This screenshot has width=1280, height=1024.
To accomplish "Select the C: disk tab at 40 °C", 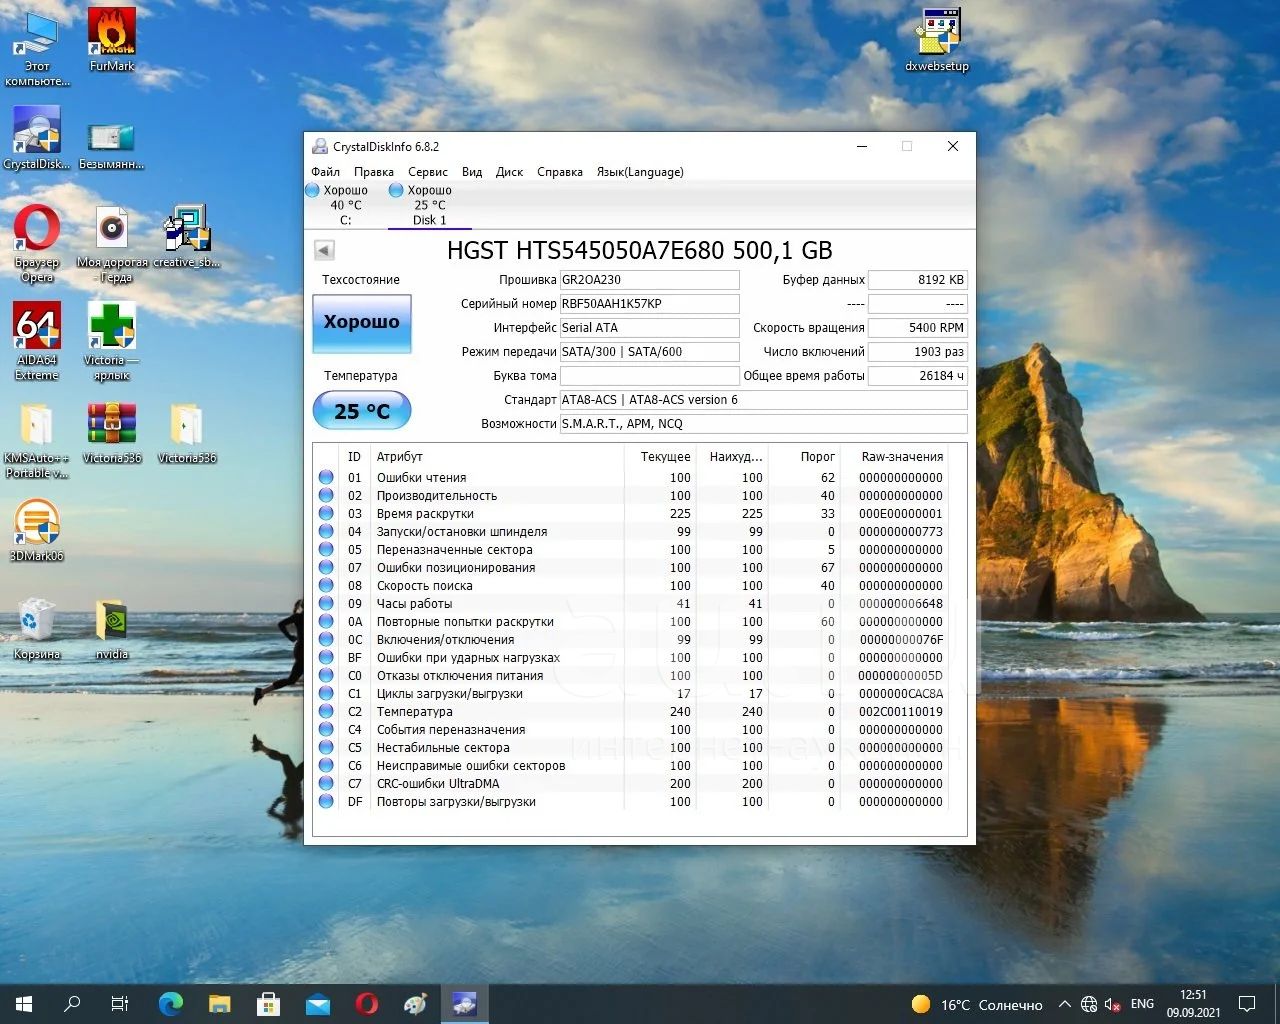I will pos(346,205).
